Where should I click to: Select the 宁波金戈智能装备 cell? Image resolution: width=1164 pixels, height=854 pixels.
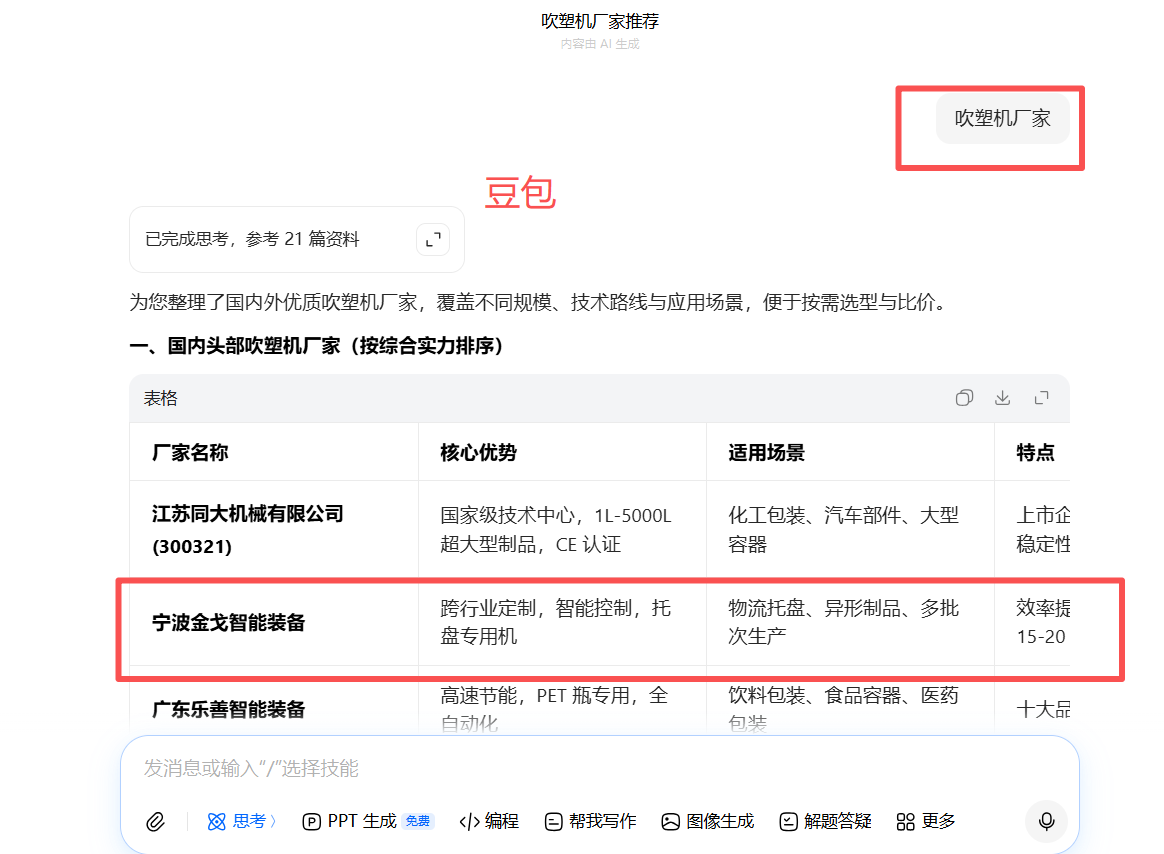click(274, 622)
